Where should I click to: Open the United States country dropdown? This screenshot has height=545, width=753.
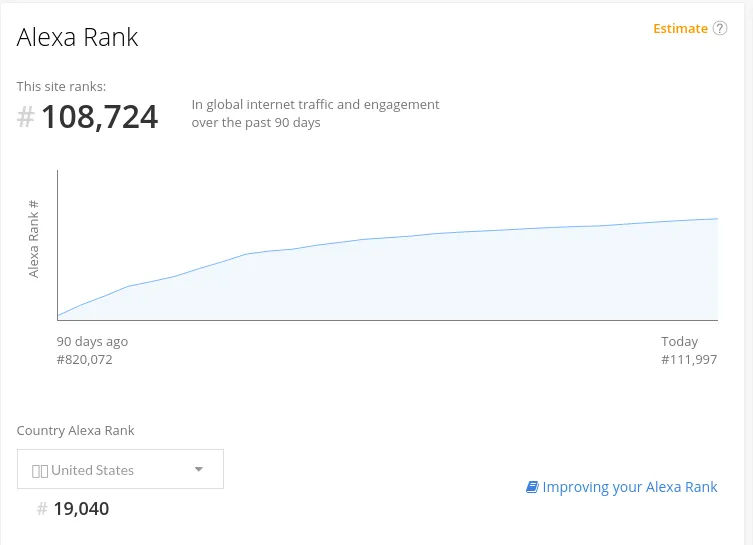pyautogui.click(x=120, y=469)
